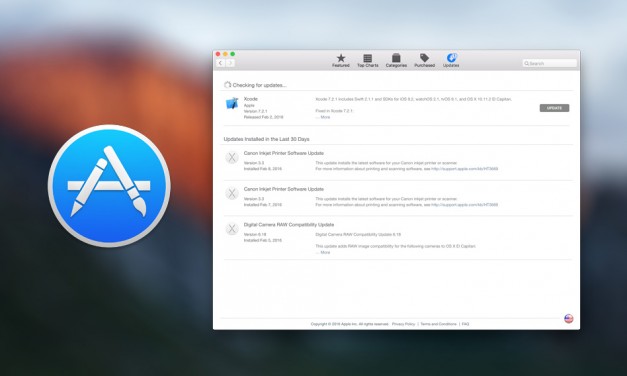
Task: Click OS X icon of Digital Camera RAW update
Action: [232, 229]
